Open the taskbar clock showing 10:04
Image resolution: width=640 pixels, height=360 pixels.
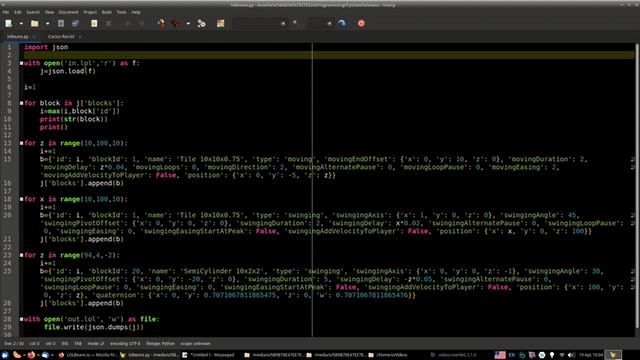(x=591, y=355)
